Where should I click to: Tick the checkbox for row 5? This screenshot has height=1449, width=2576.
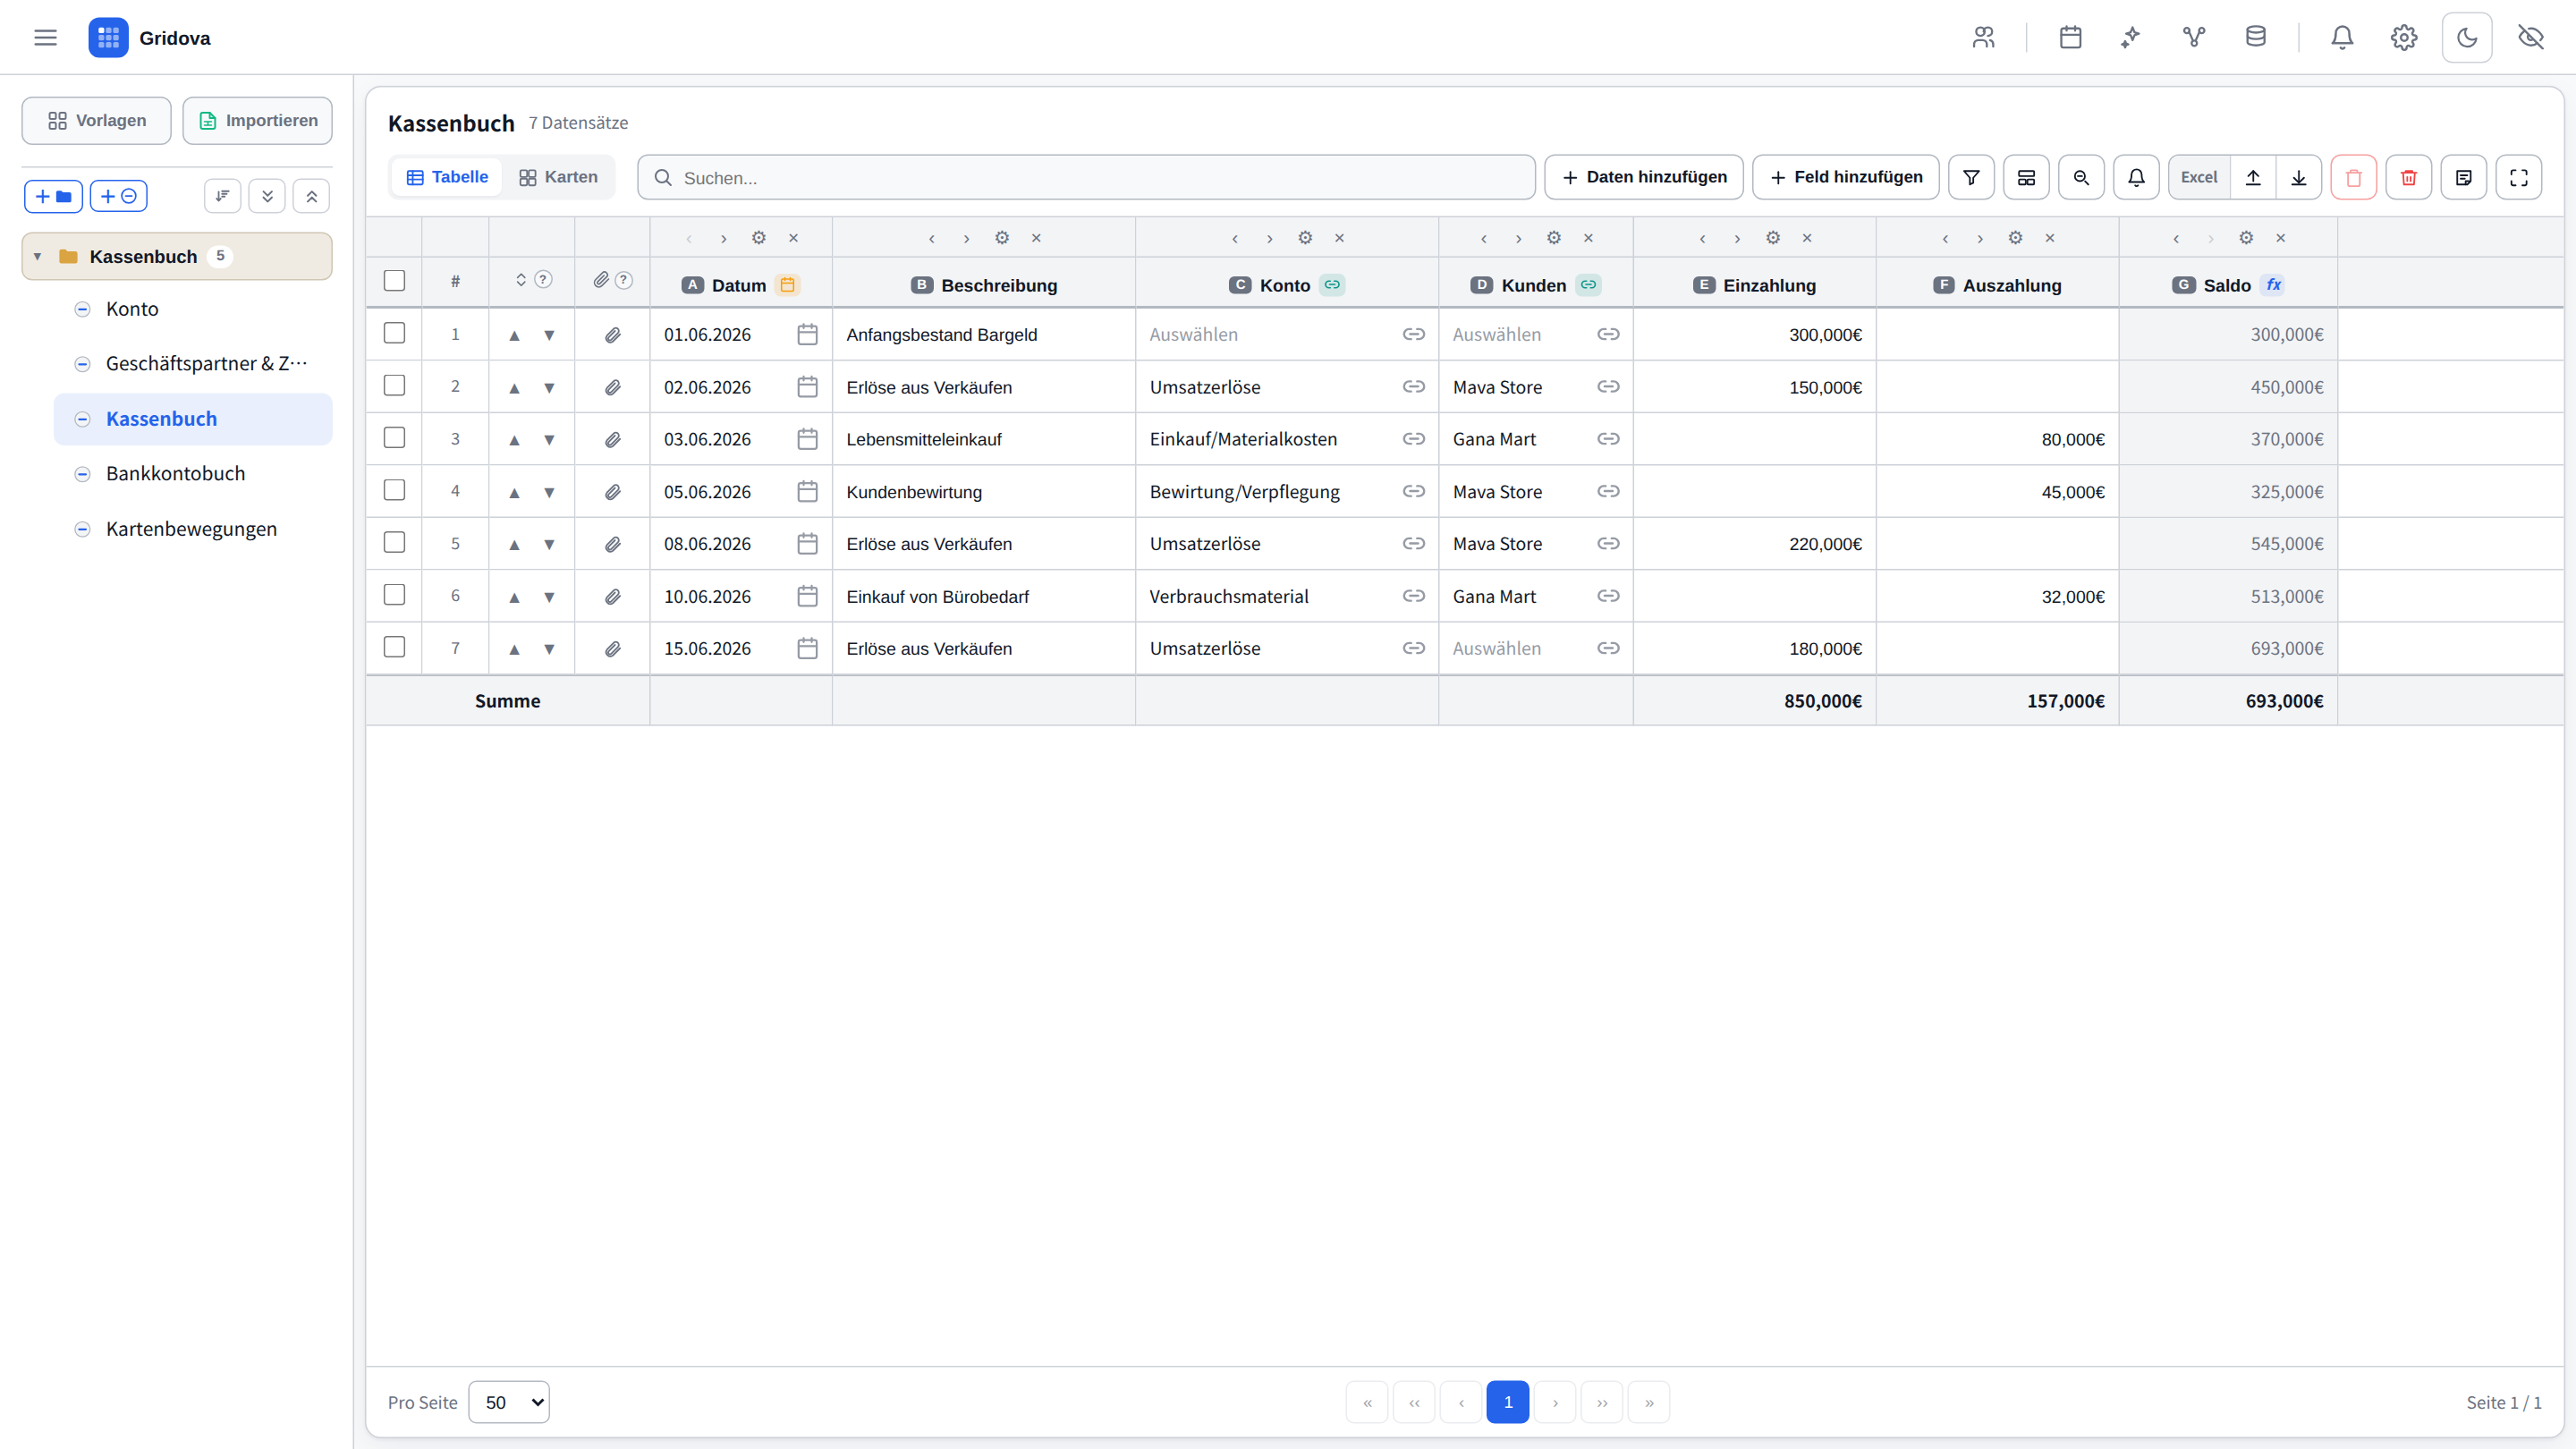pyautogui.click(x=394, y=543)
